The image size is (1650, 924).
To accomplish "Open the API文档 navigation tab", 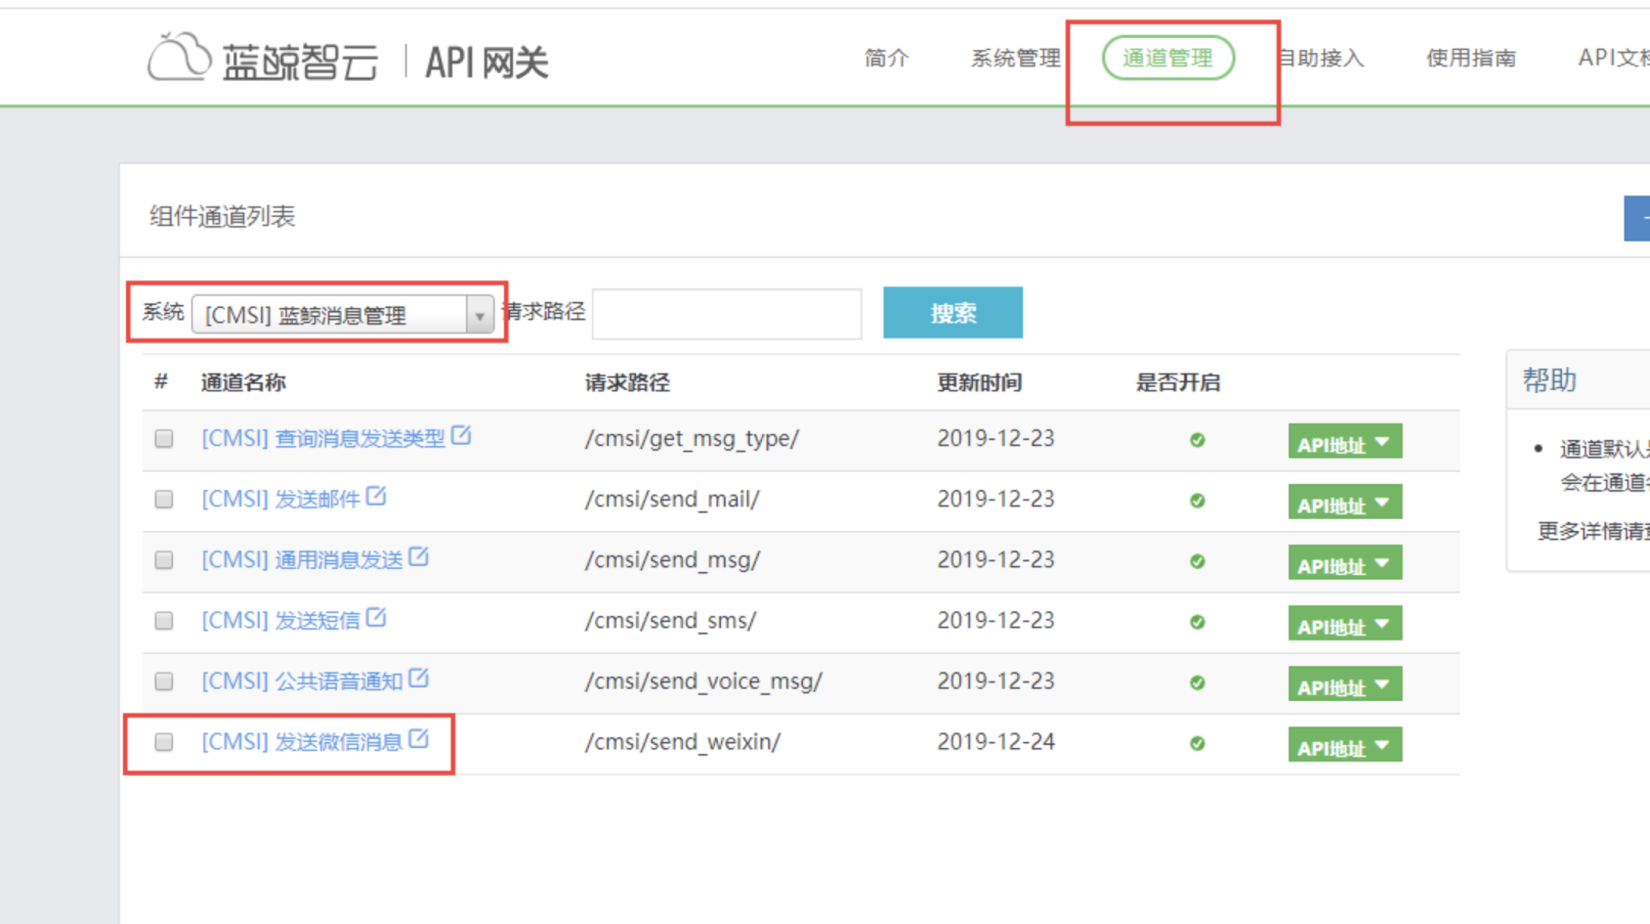I will tap(1614, 58).
